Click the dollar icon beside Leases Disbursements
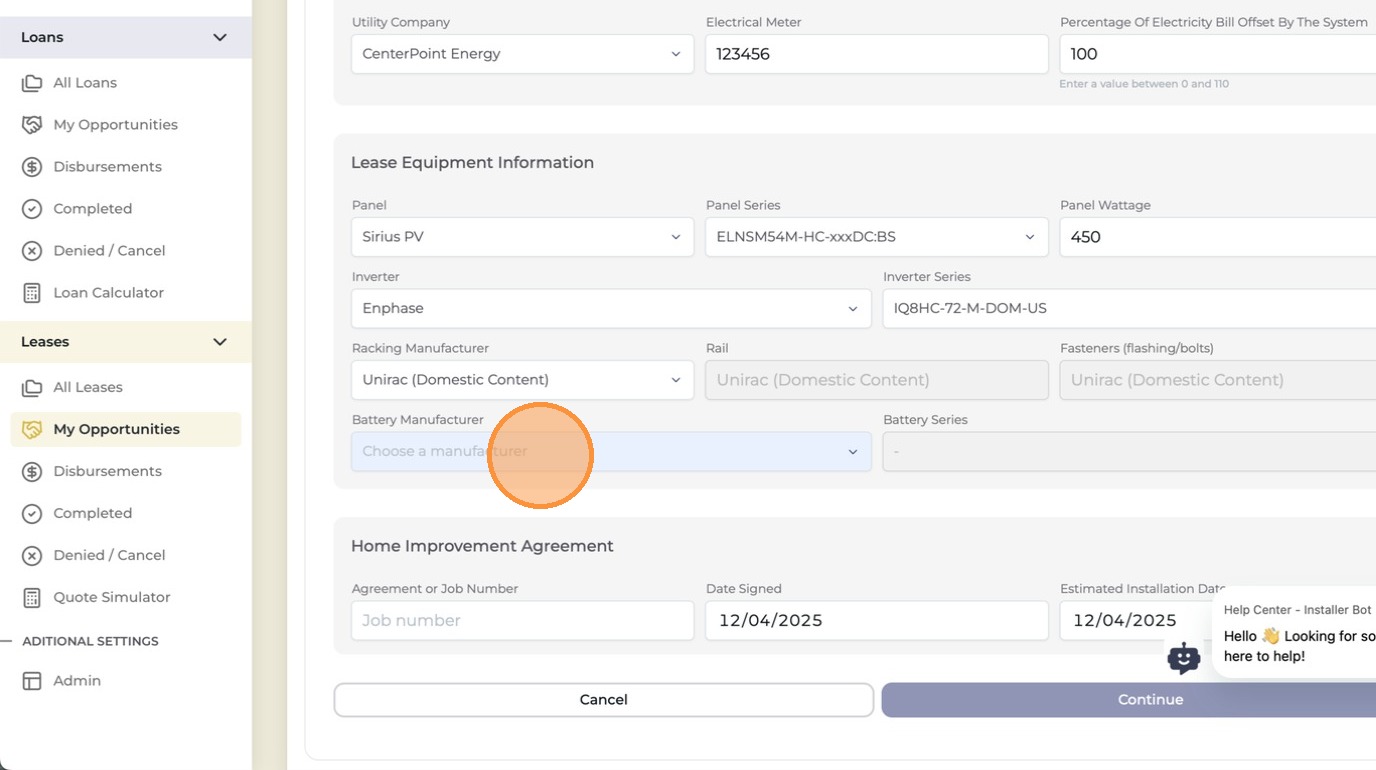Viewport: 1376px width, 770px height. (32, 471)
